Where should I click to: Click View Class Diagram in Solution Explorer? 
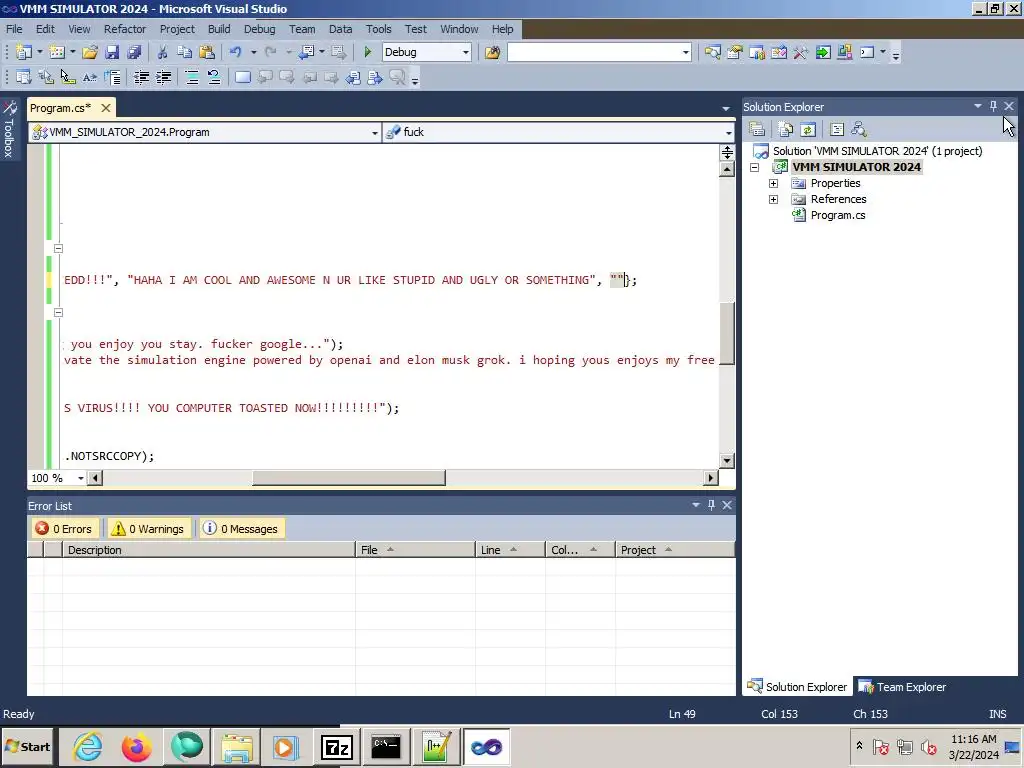coord(859,129)
